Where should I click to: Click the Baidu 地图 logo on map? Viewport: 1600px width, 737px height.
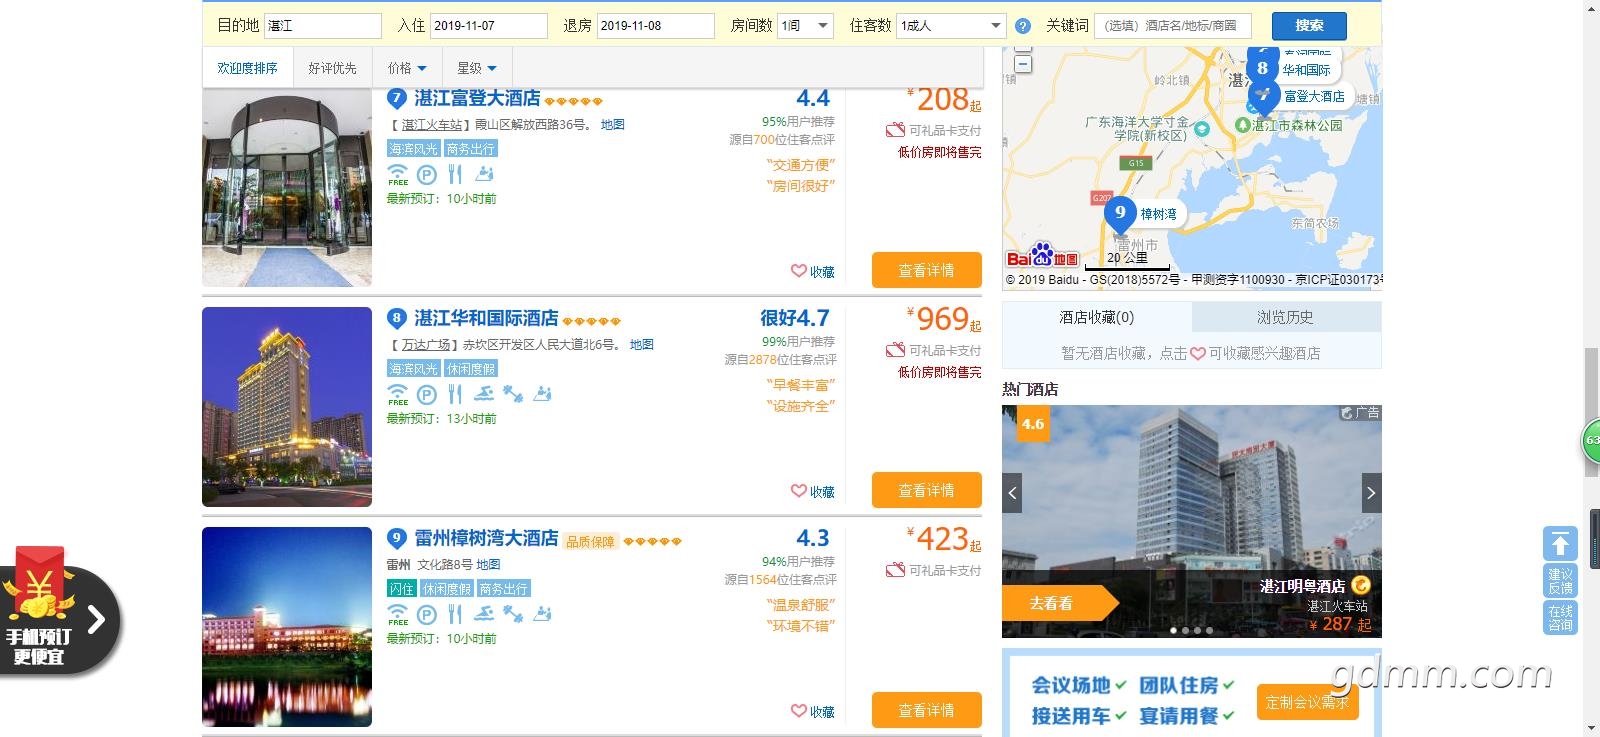coord(1043,256)
